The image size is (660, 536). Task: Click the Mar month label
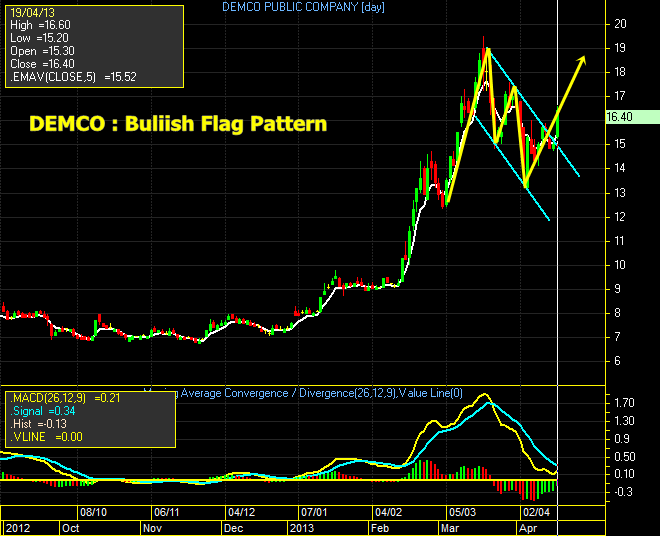pyautogui.click(x=450, y=528)
